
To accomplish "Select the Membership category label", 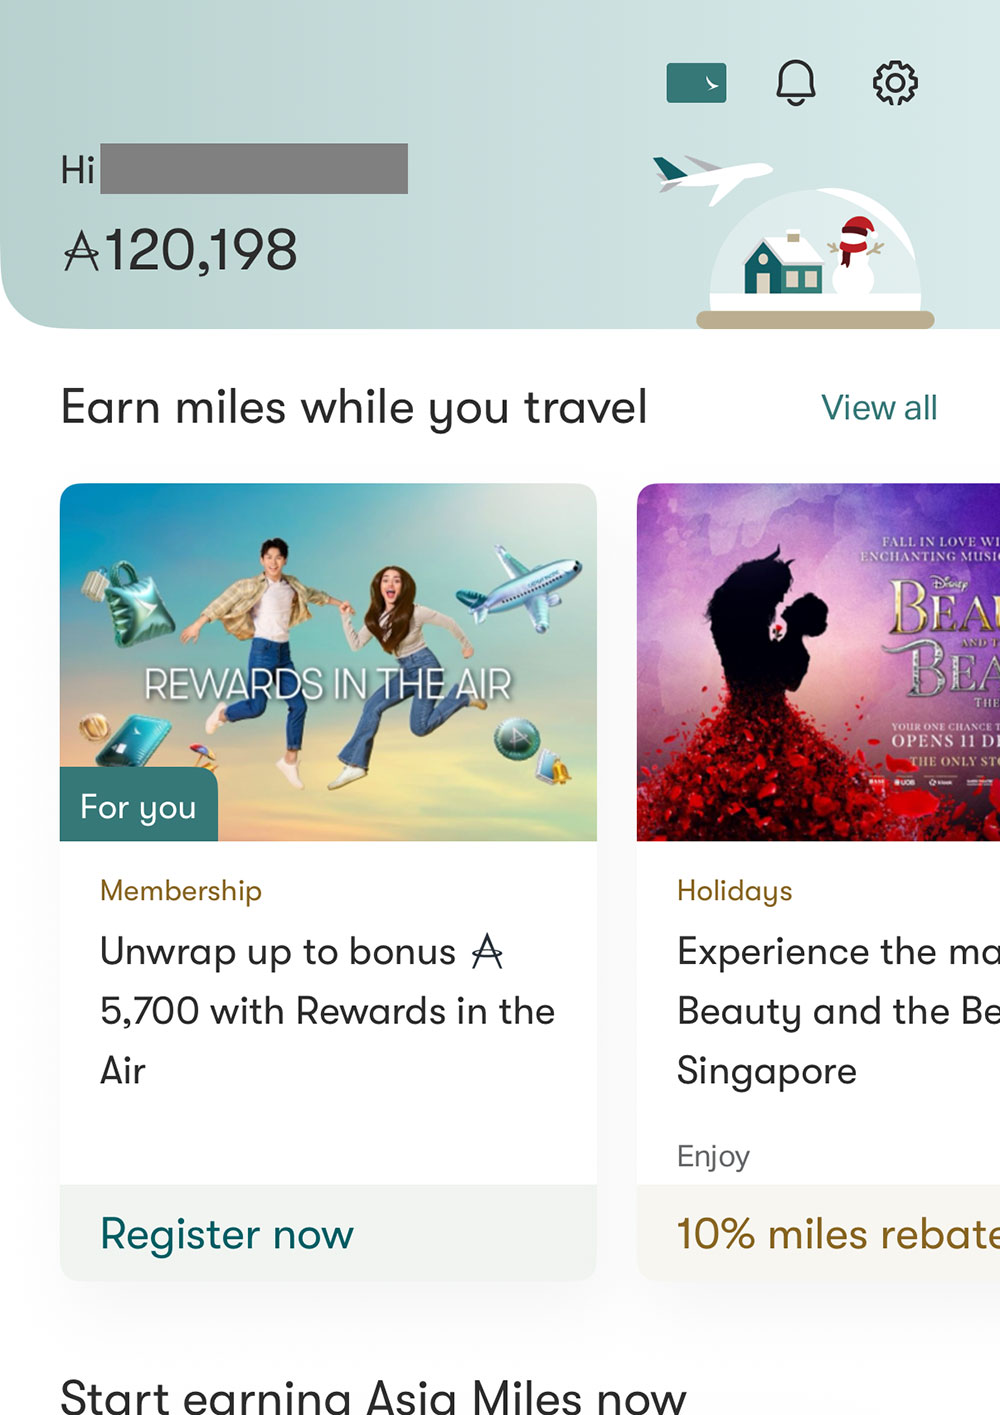I will [x=181, y=890].
